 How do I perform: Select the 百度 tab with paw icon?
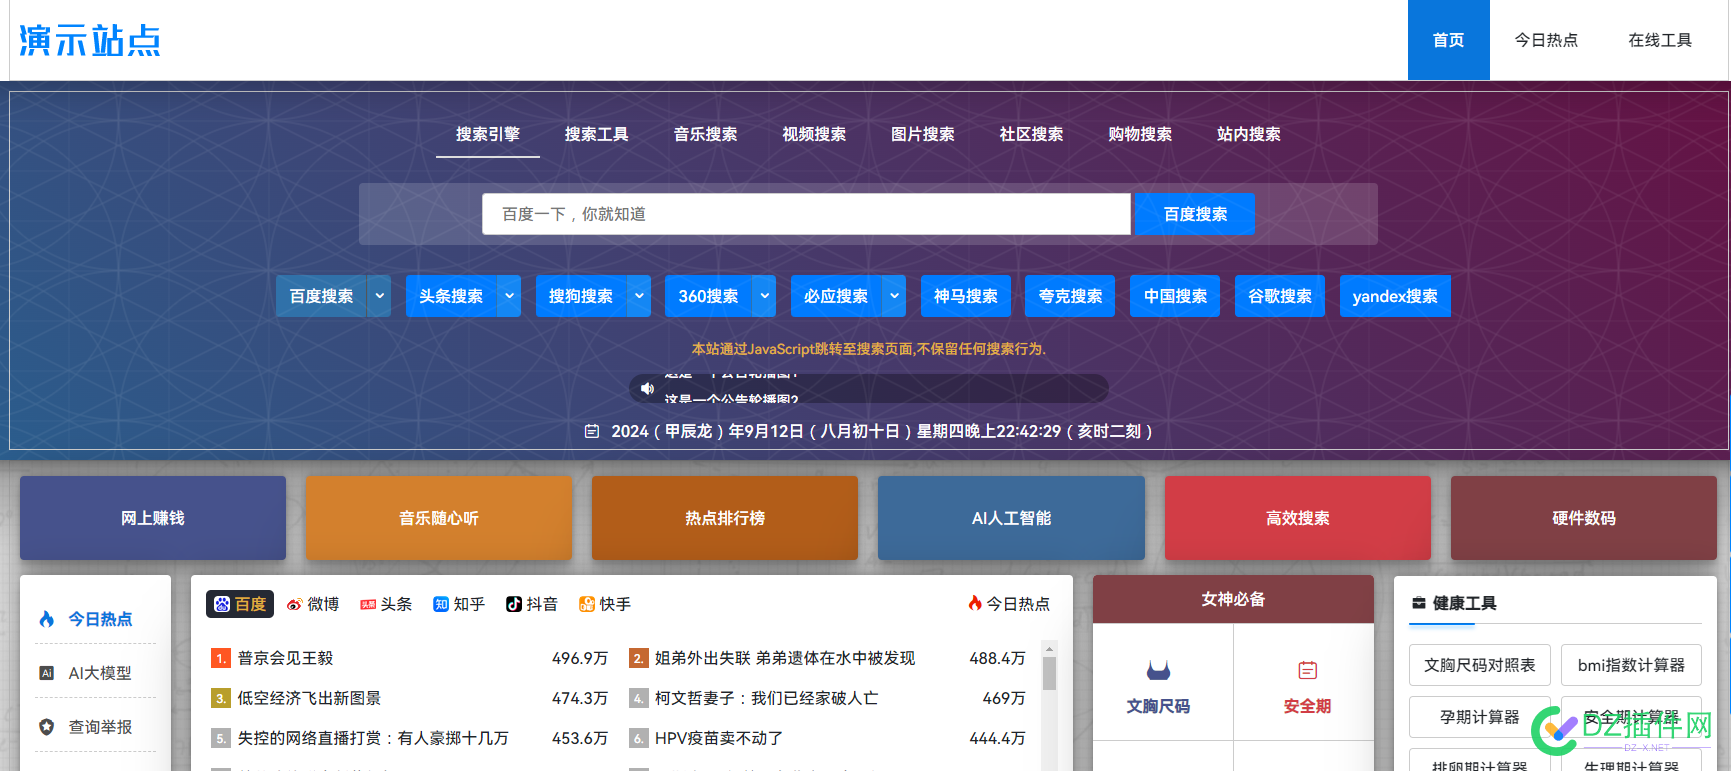(240, 604)
